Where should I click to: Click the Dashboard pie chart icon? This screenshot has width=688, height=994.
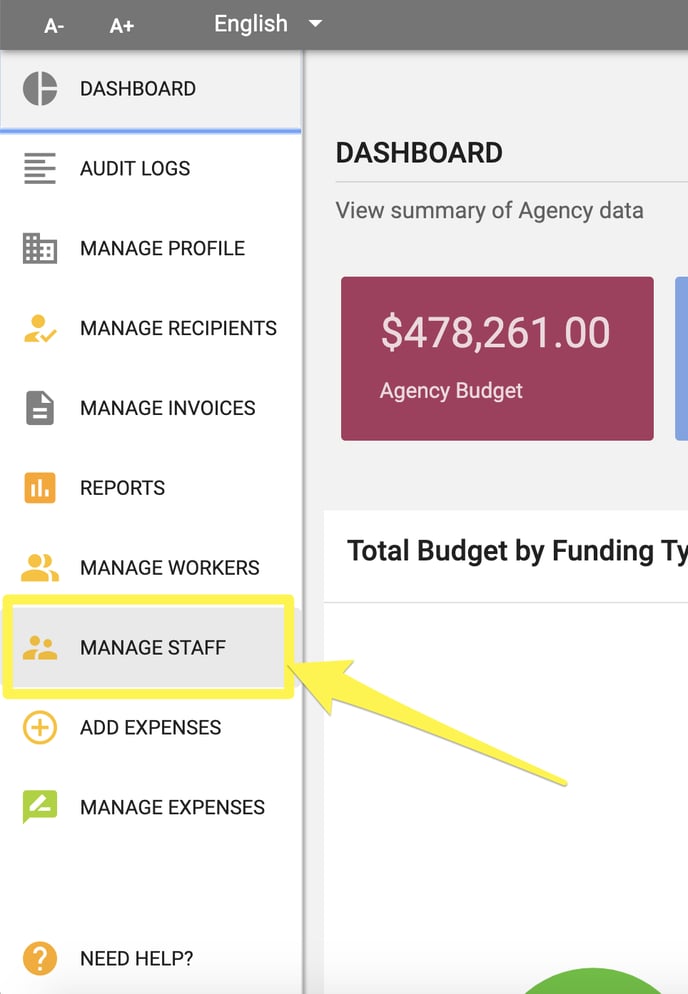click(40, 89)
